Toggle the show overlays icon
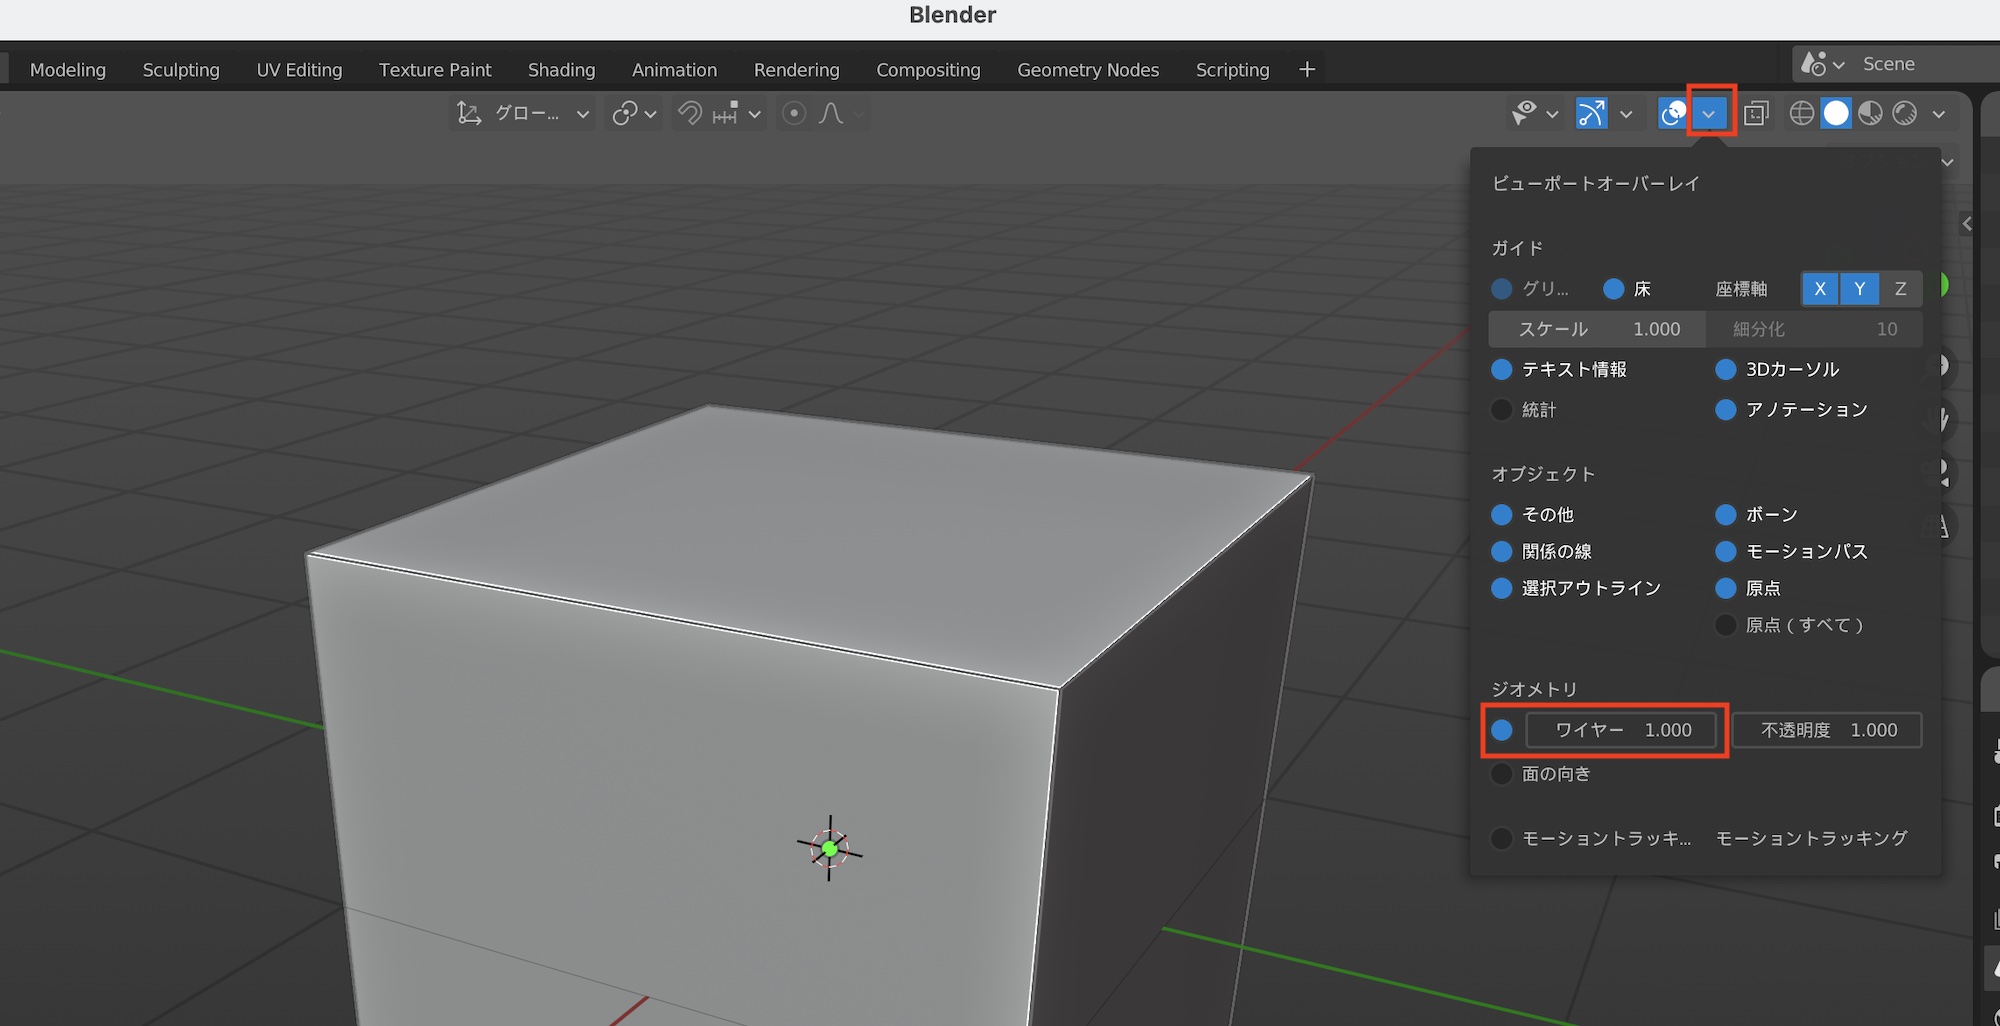2000x1026 pixels. 1672,114
